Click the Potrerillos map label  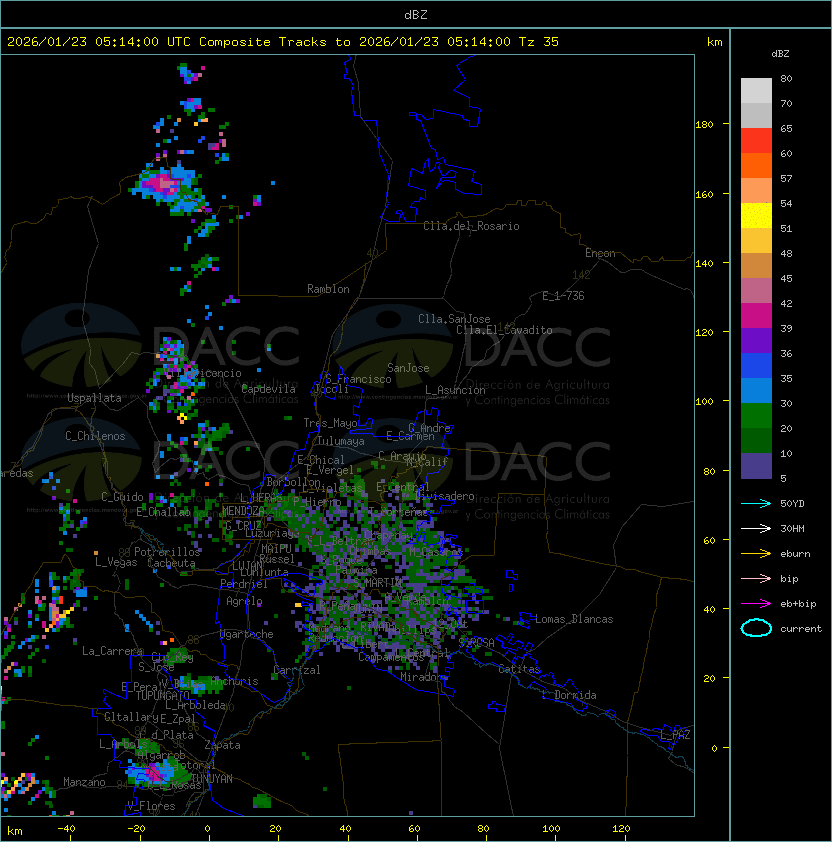pyautogui.click(x=167, y=552)
